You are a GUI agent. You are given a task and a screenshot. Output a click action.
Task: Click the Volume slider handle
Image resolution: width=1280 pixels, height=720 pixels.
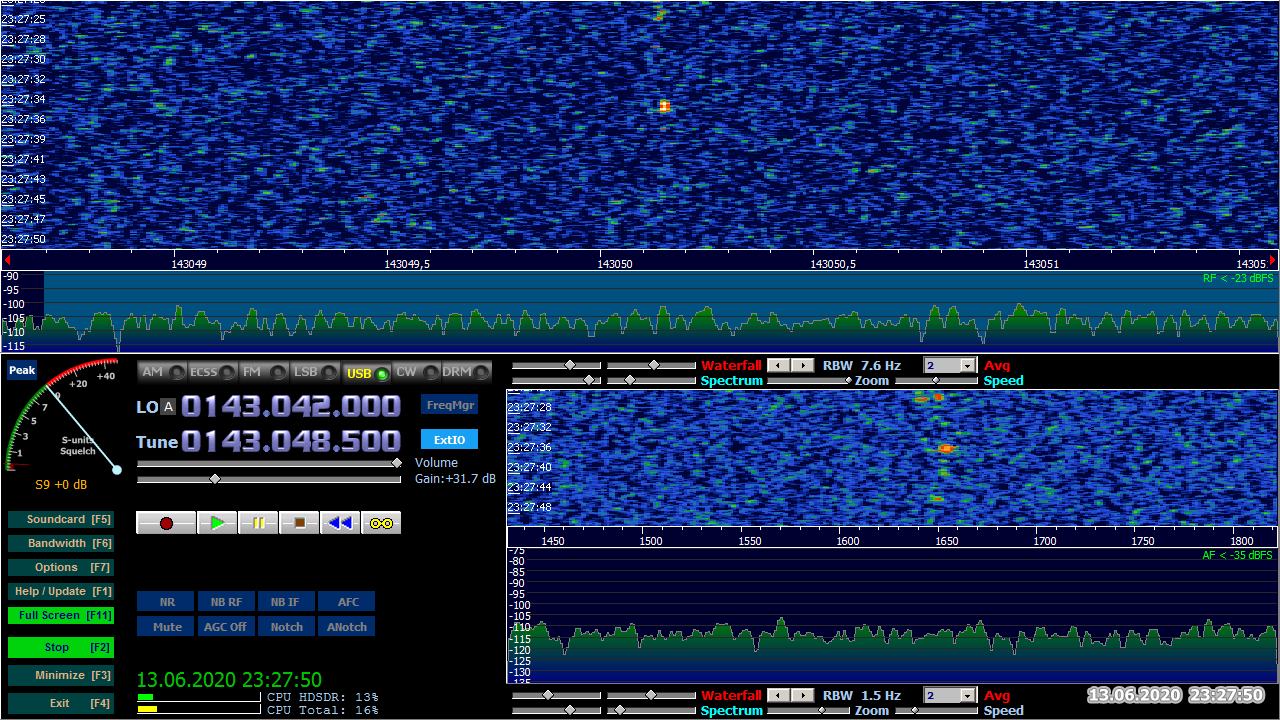point(396,463)
